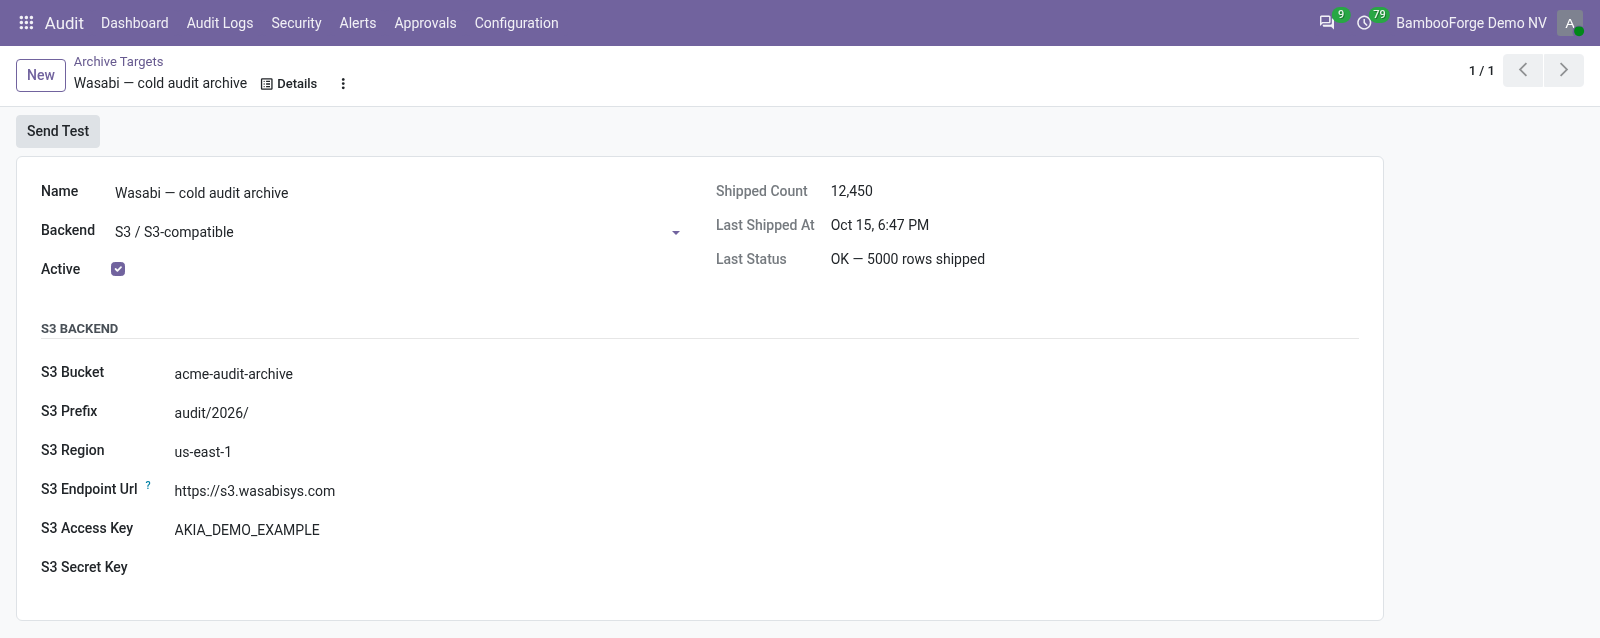Screen dimensions: 1600x638
Task: Toggle the Active checkbox
Action: pos(118,269)
